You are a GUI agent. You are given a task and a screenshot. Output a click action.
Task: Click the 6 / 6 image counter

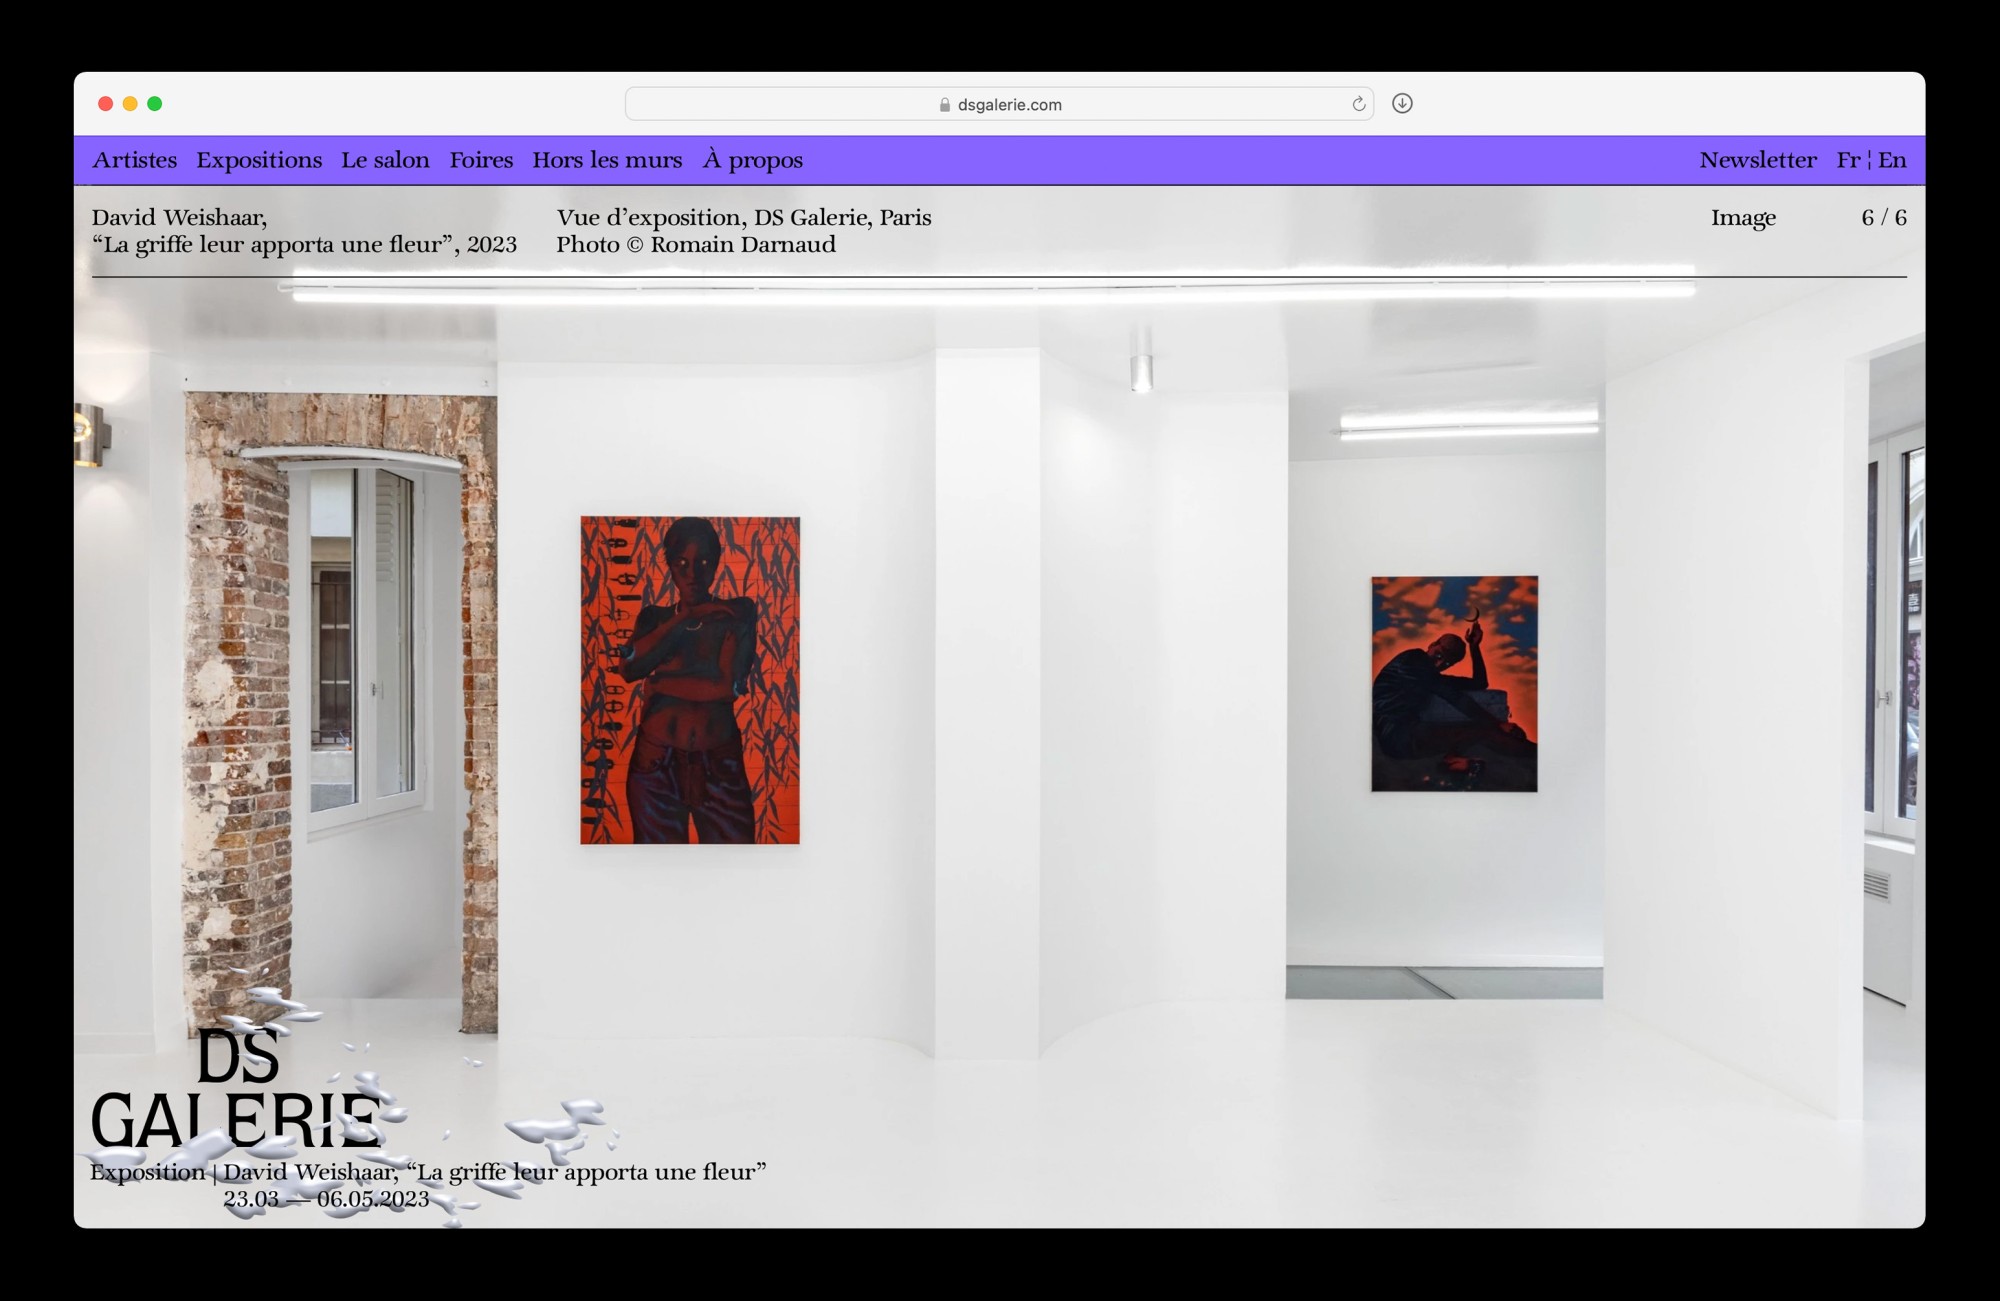point(1883,218)
